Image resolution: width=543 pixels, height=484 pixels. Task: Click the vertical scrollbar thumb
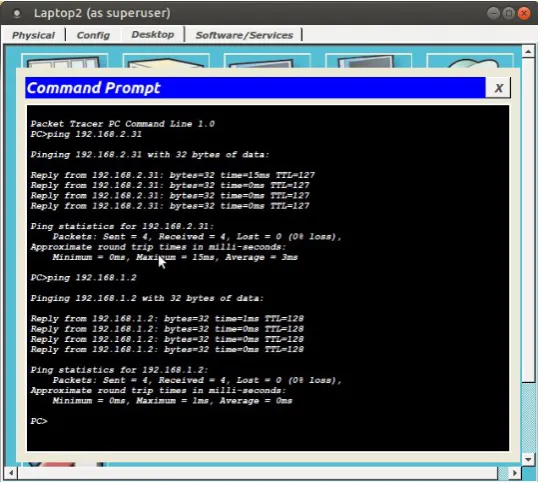[528, 220]
